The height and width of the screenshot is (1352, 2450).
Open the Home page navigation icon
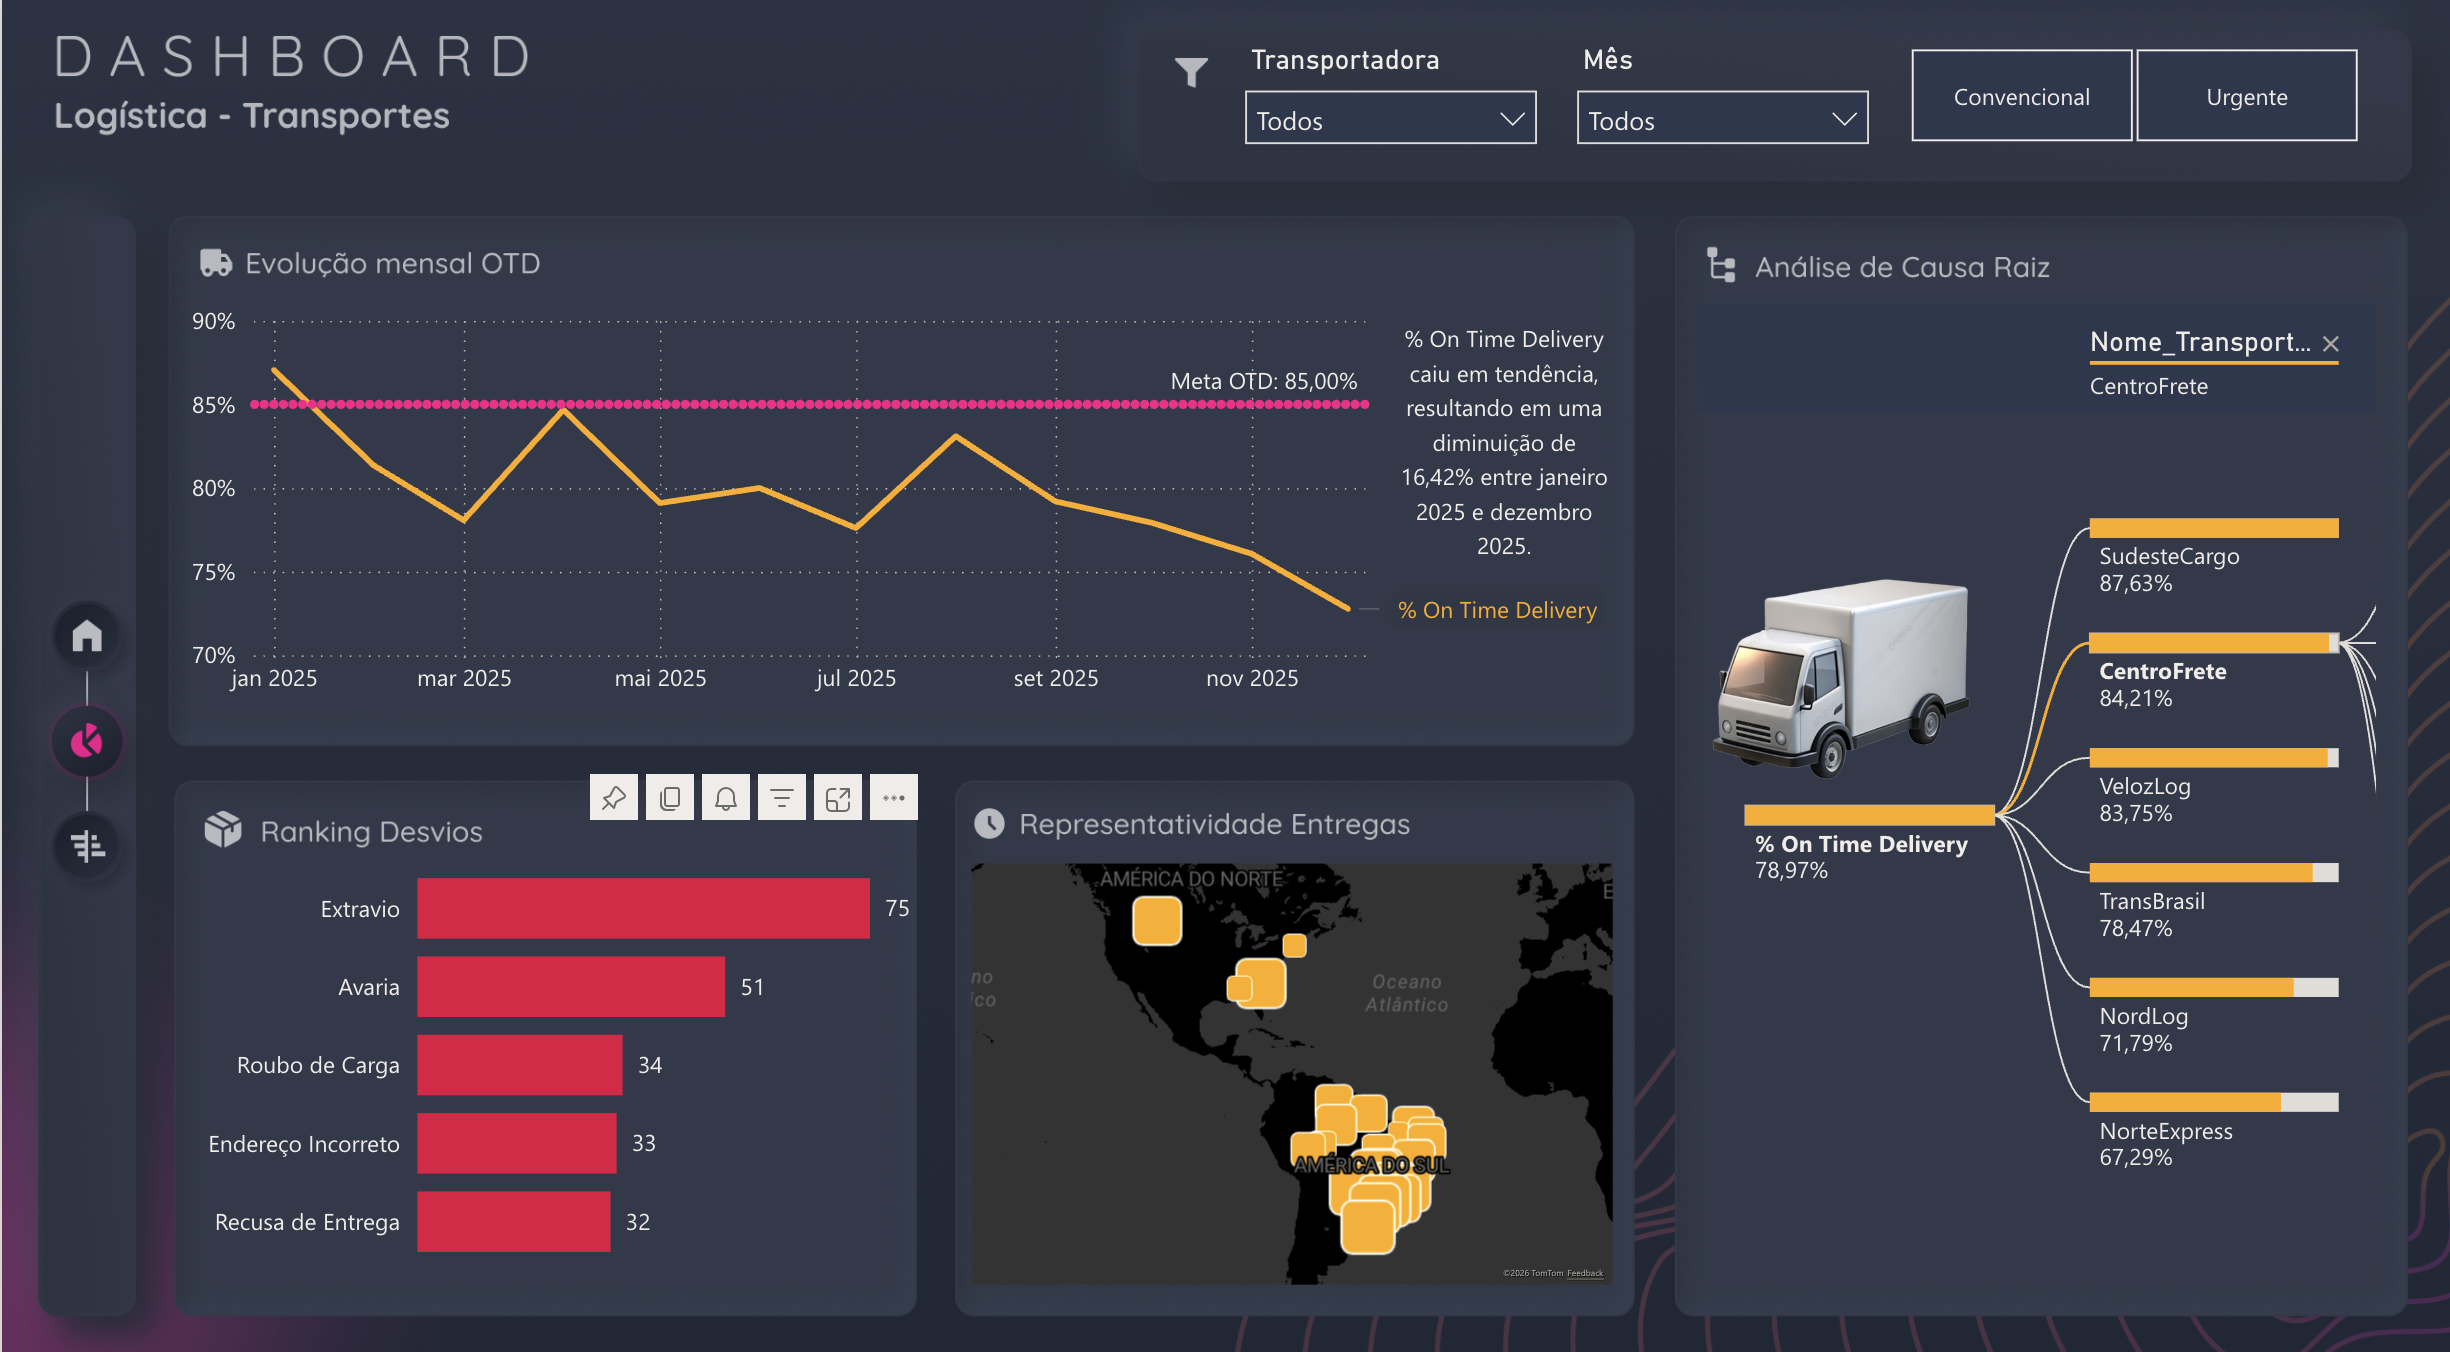87,636
